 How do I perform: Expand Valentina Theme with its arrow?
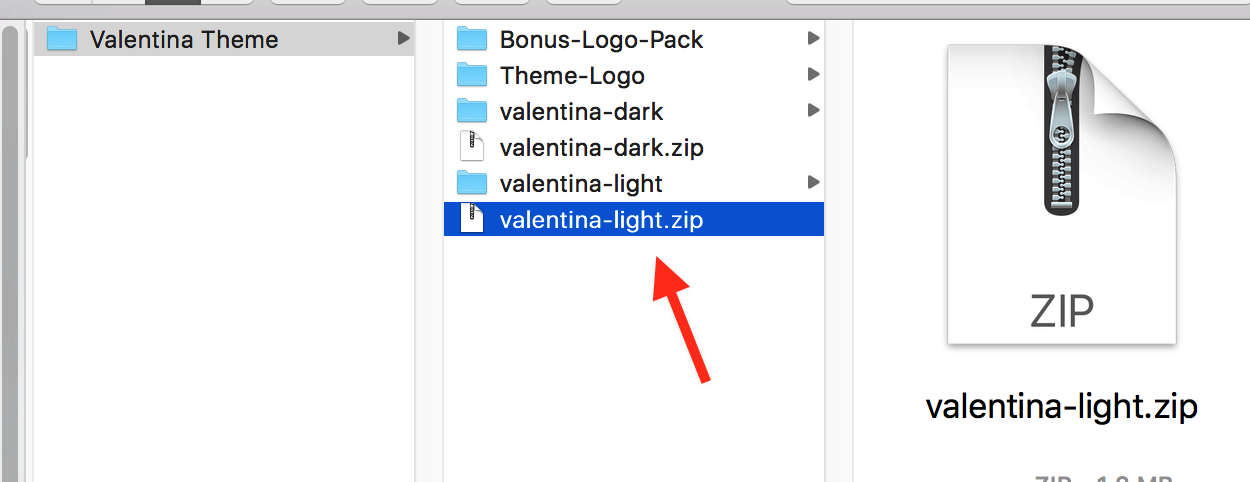coord(403,39)
